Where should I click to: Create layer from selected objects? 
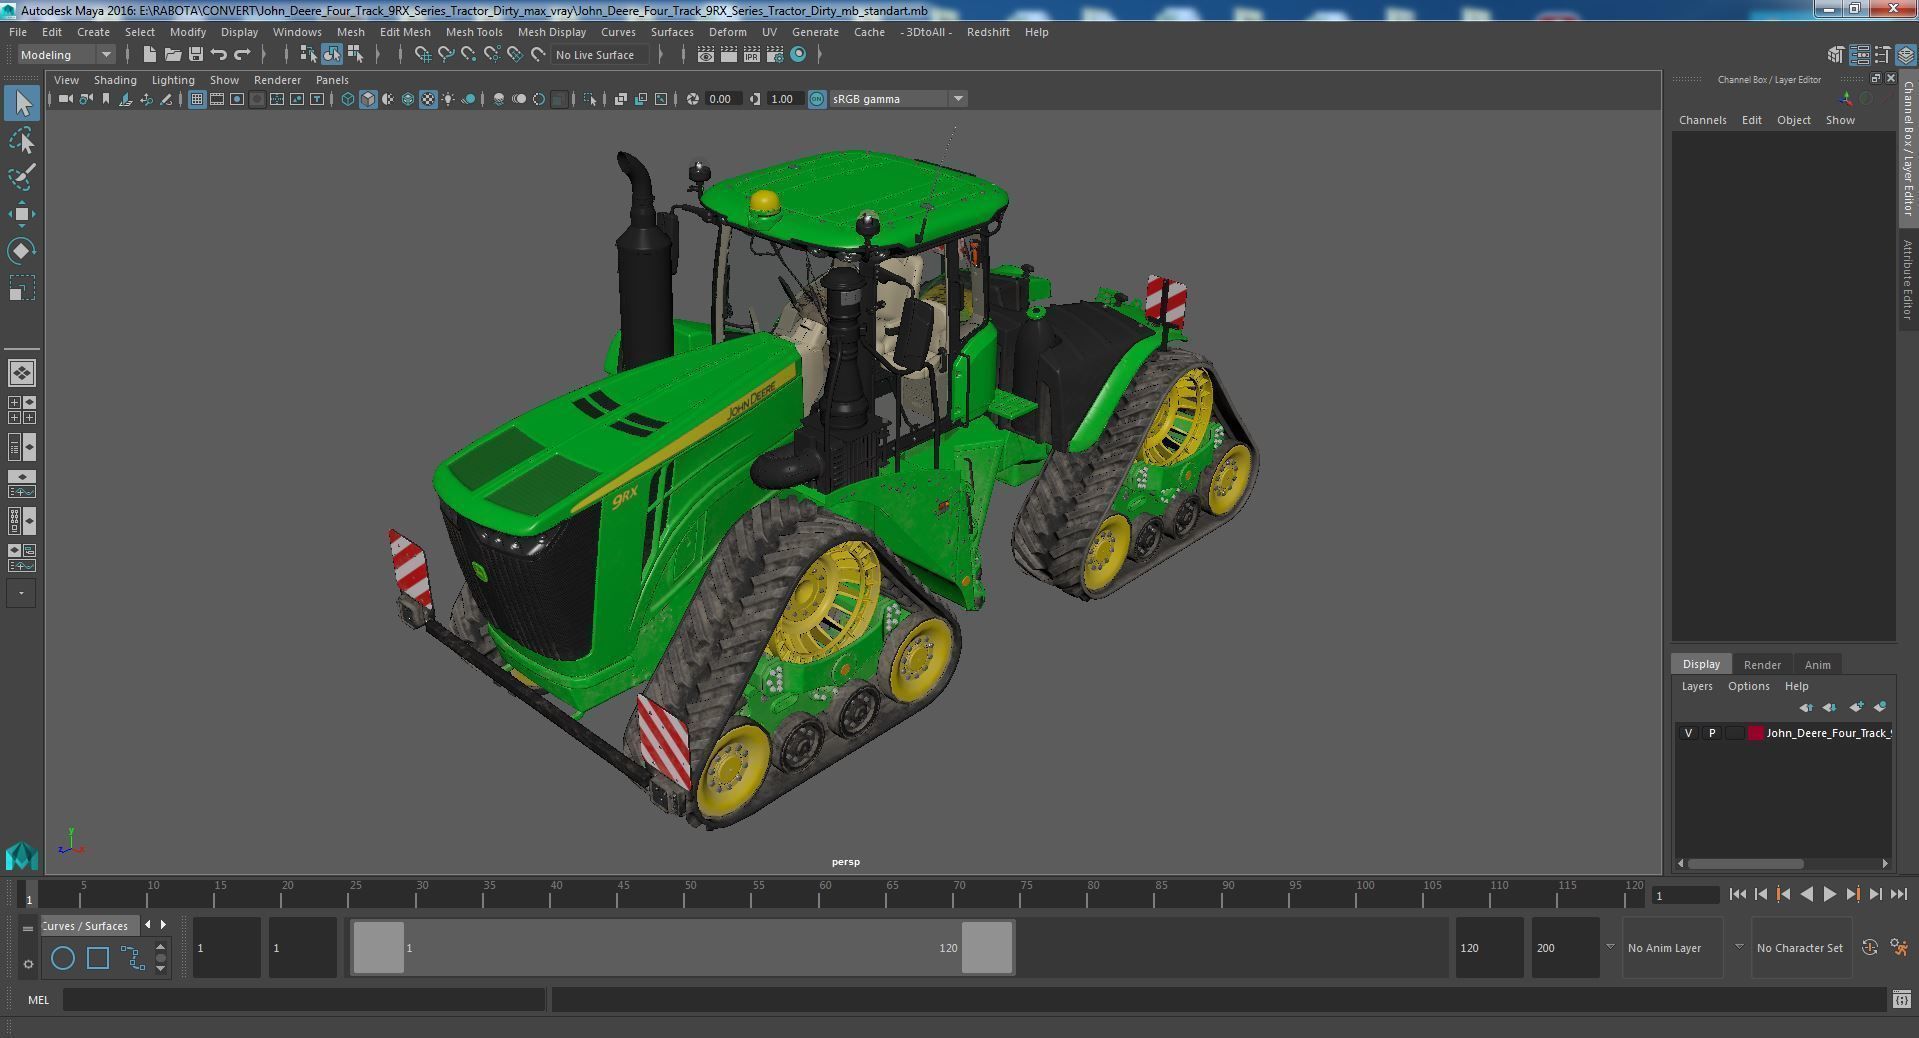[x=1880, y=707]
